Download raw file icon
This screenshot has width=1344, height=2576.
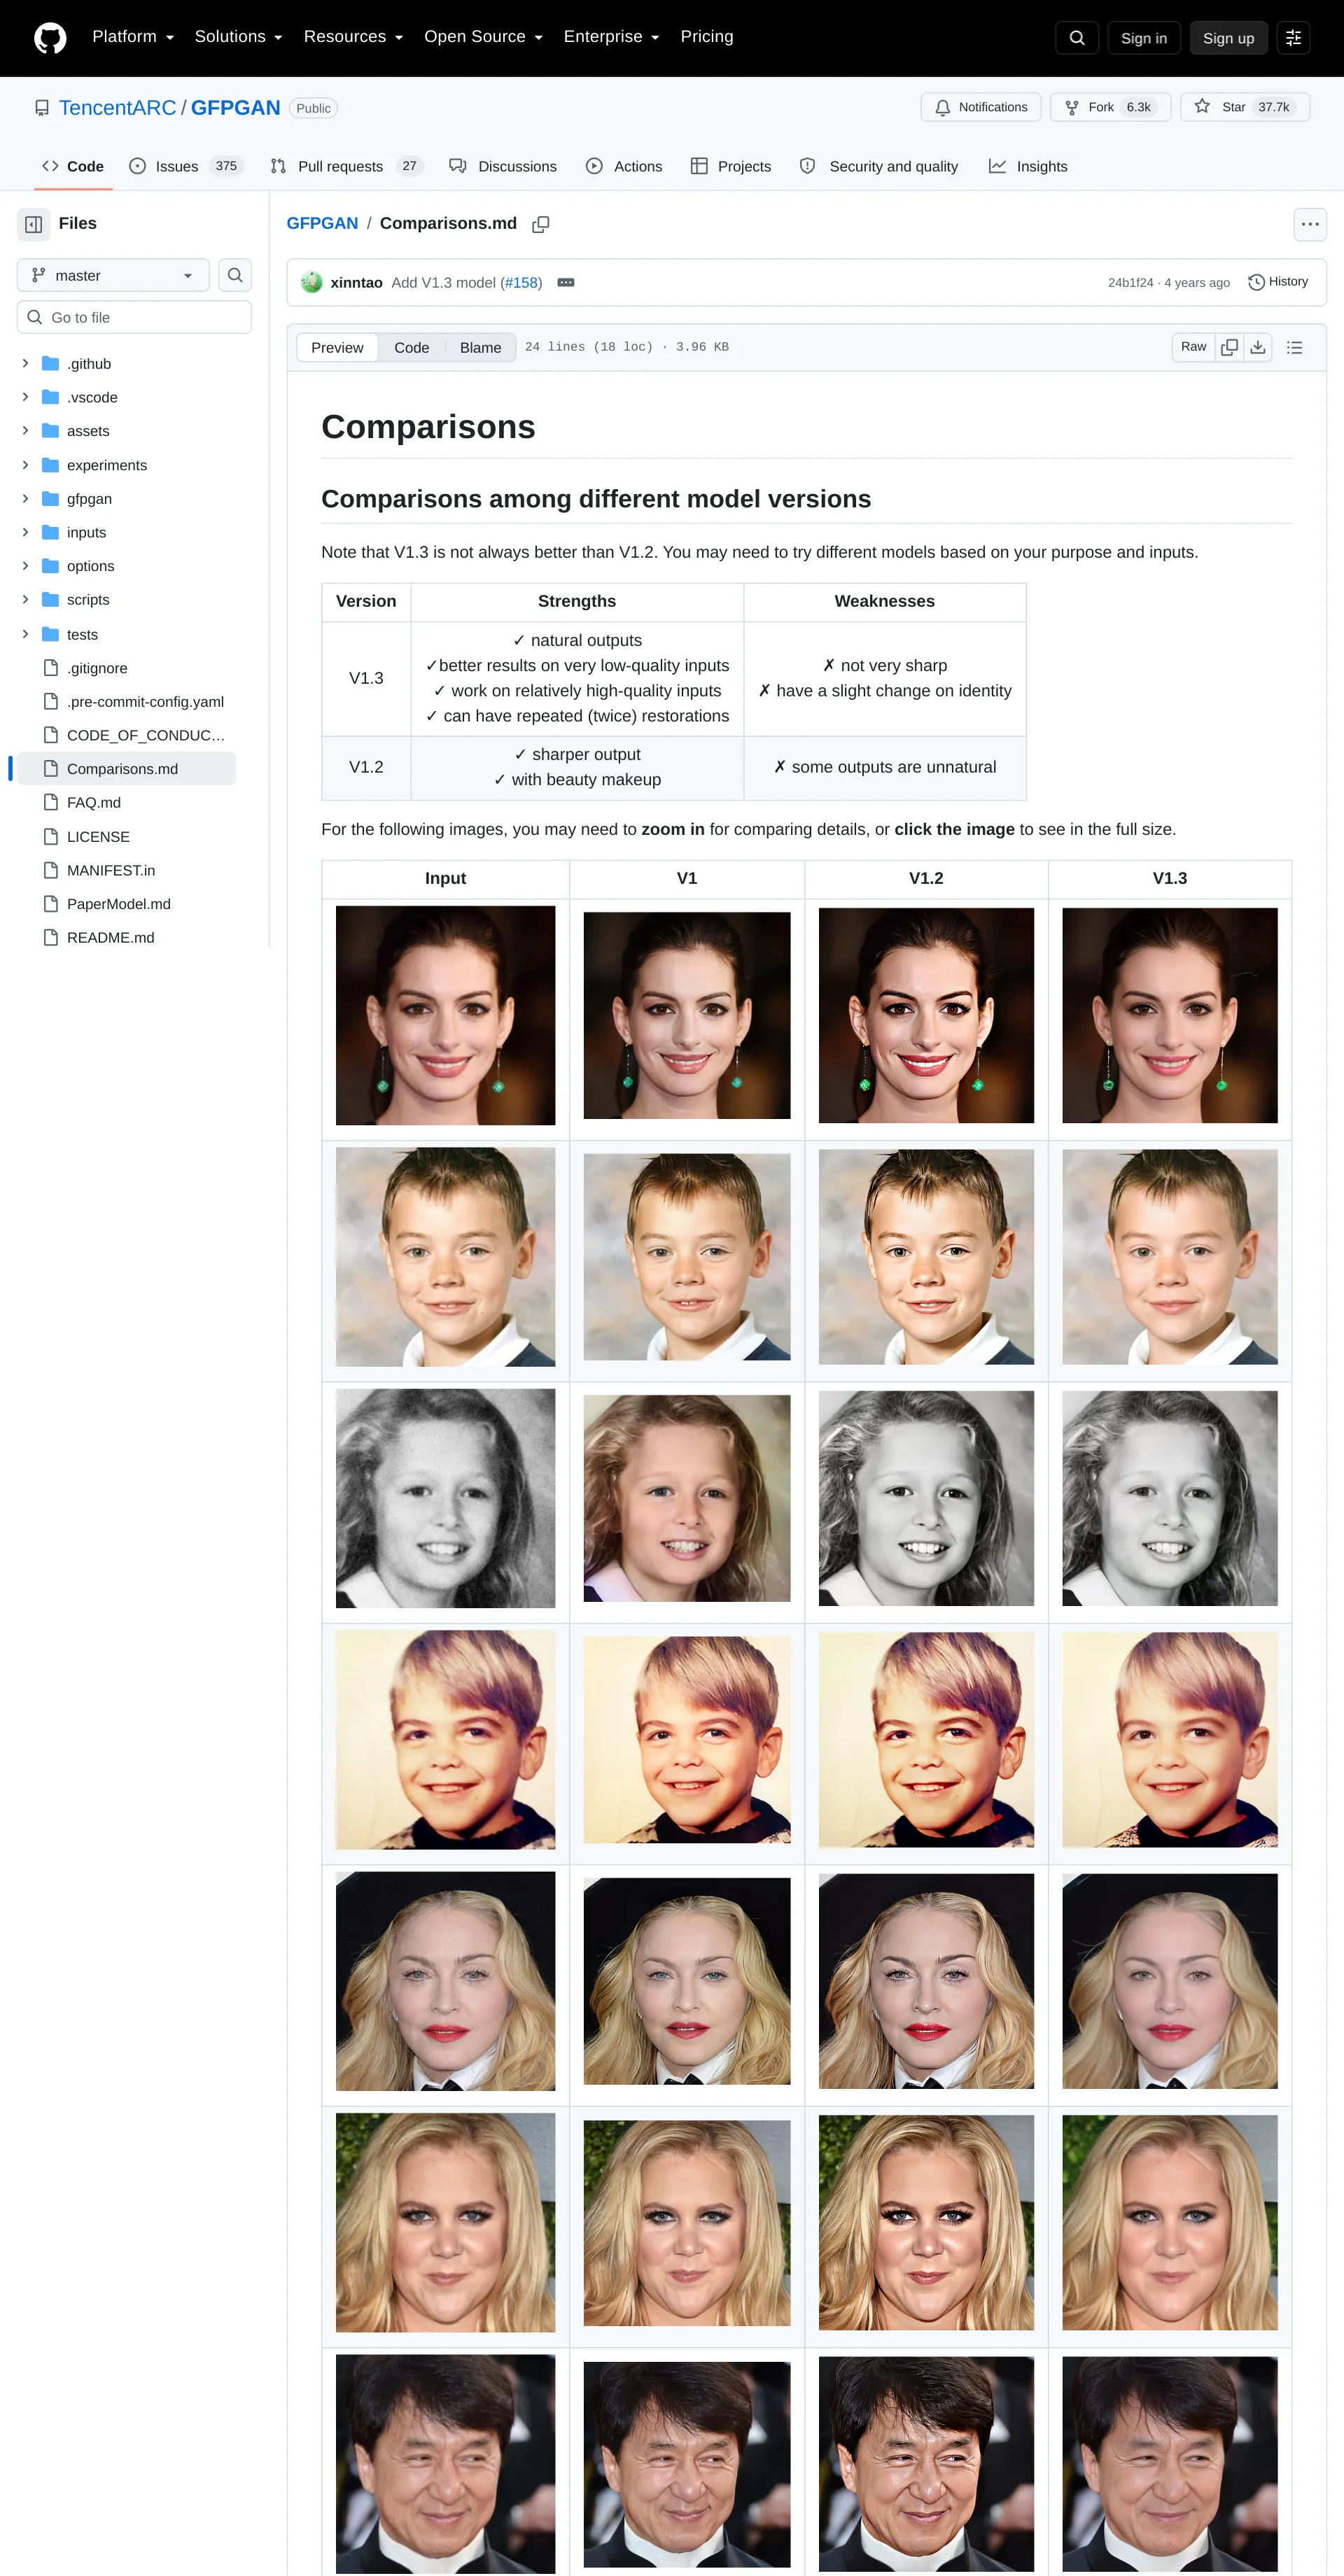[x=1258, y=347]
